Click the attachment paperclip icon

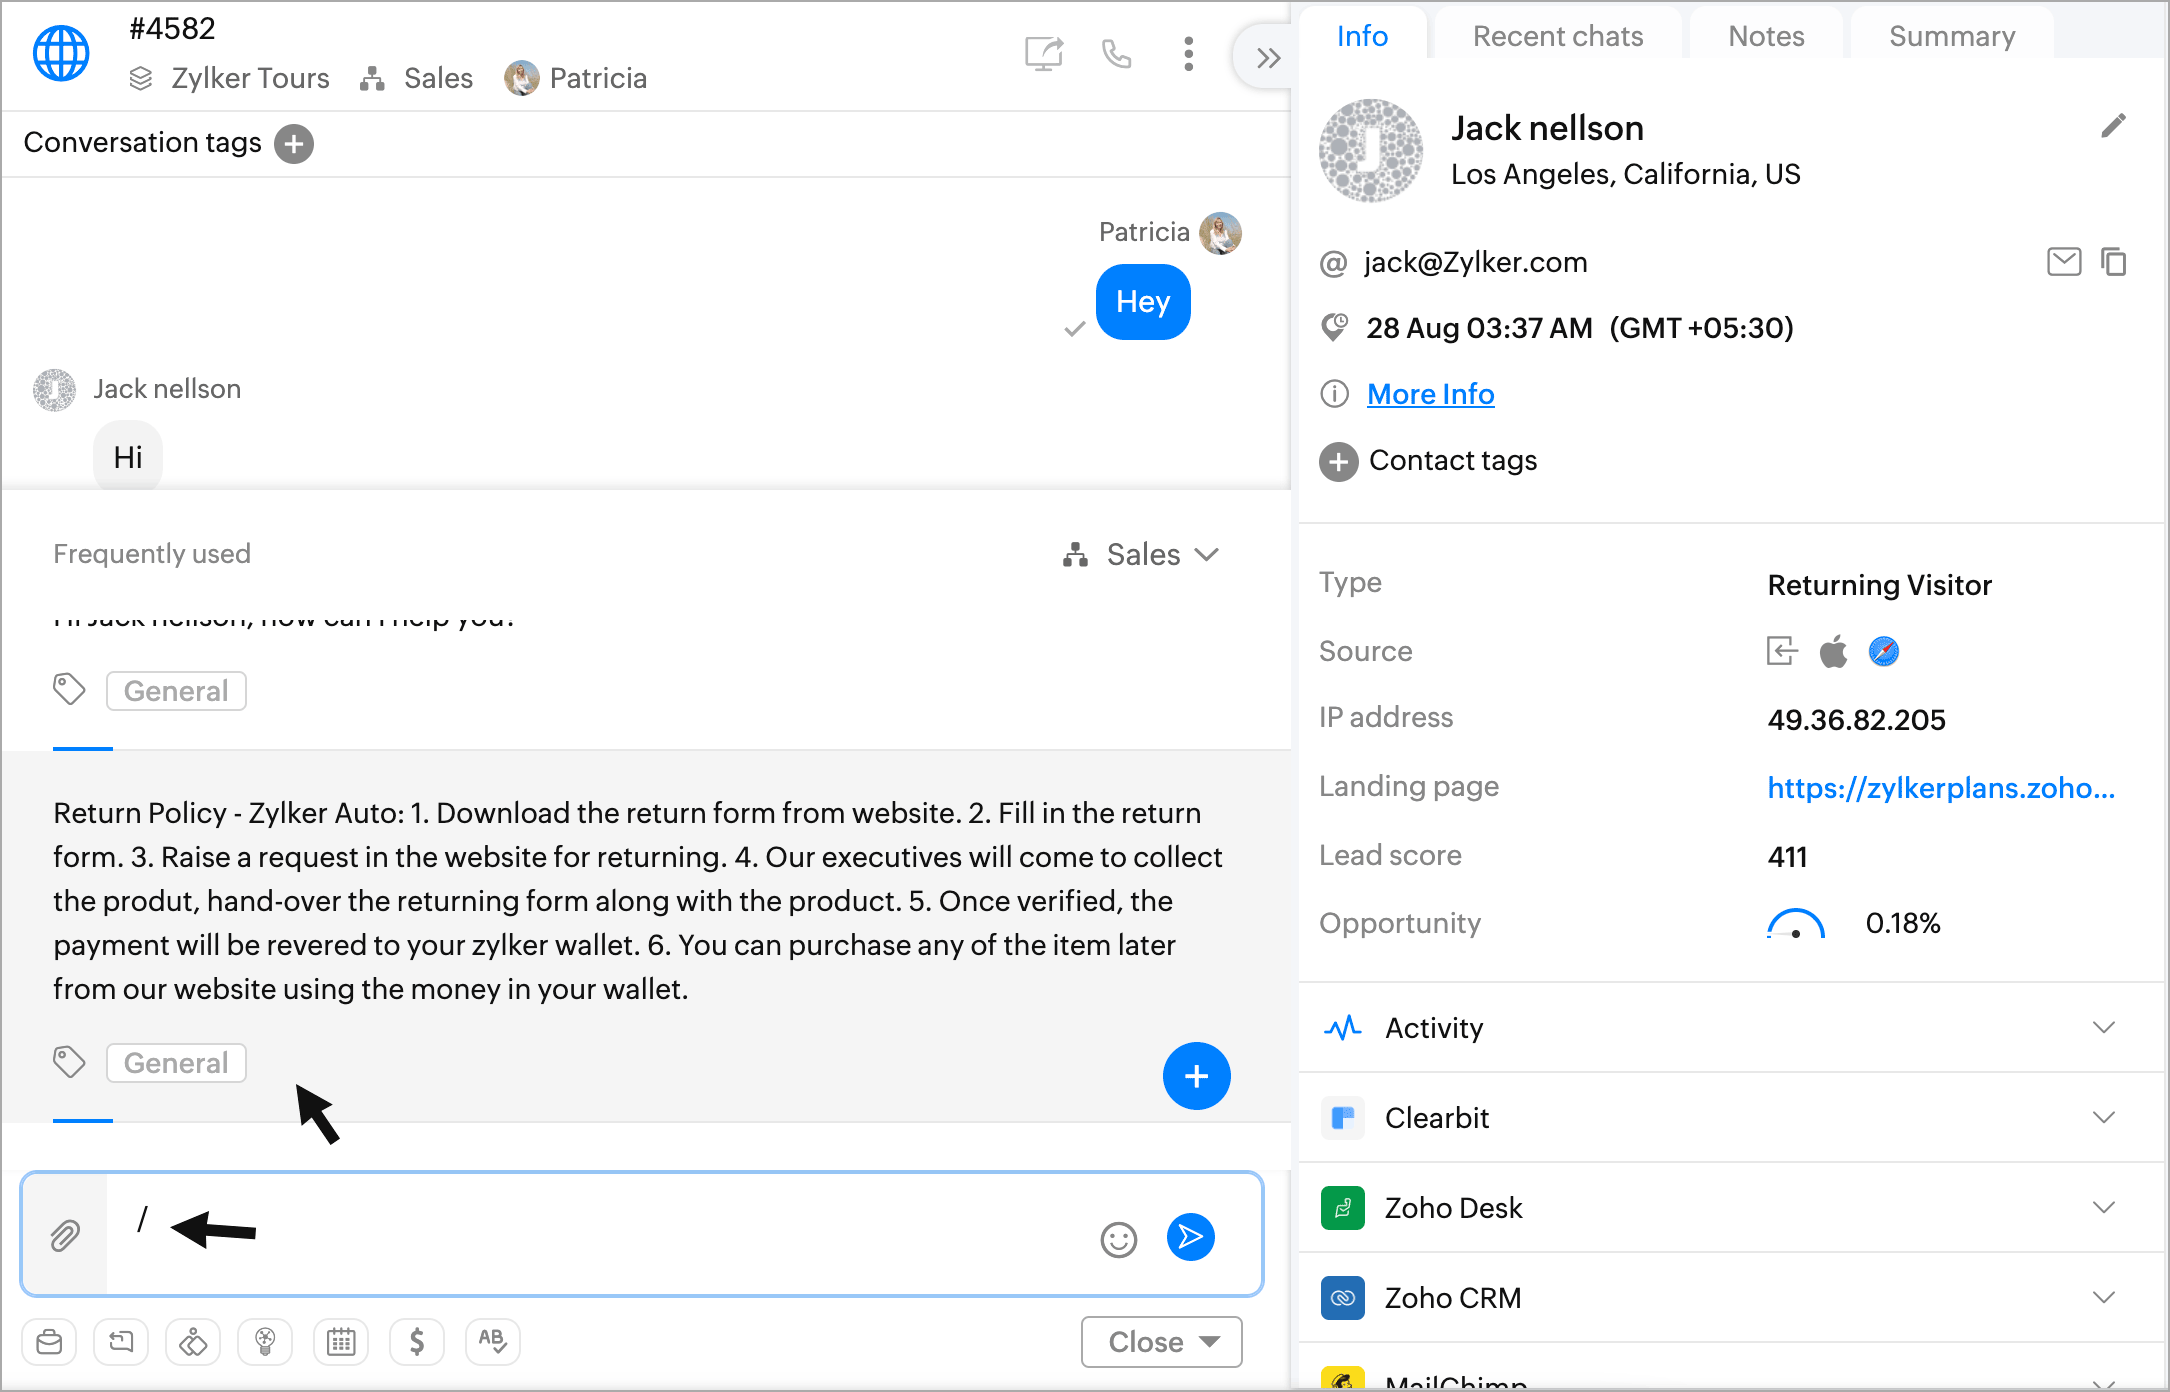coord(65,1236)
